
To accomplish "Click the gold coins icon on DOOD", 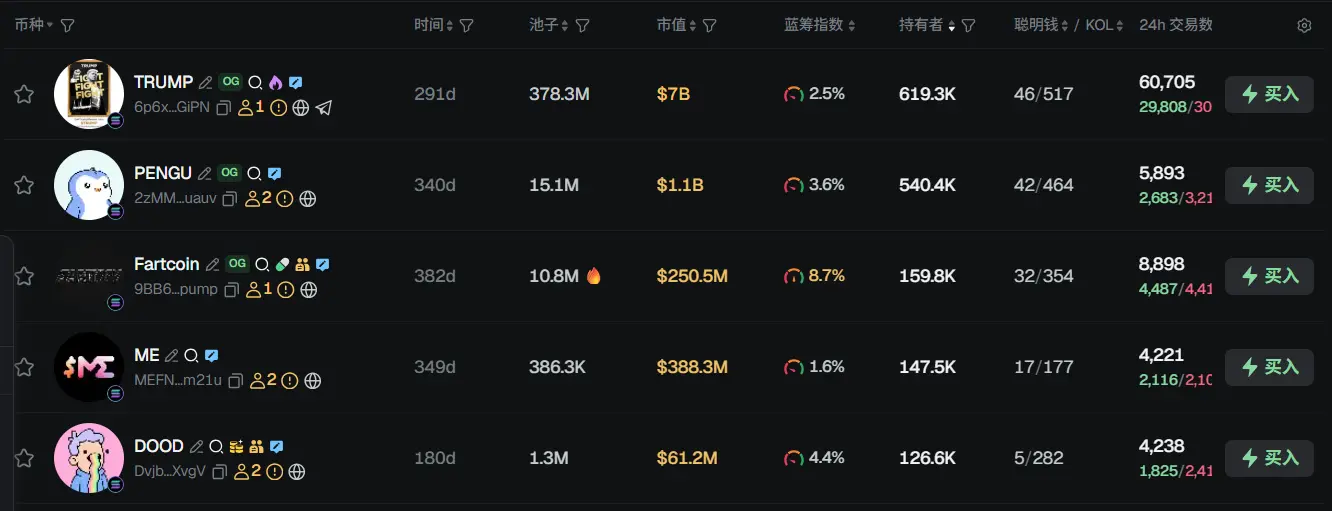I will 237,447.
